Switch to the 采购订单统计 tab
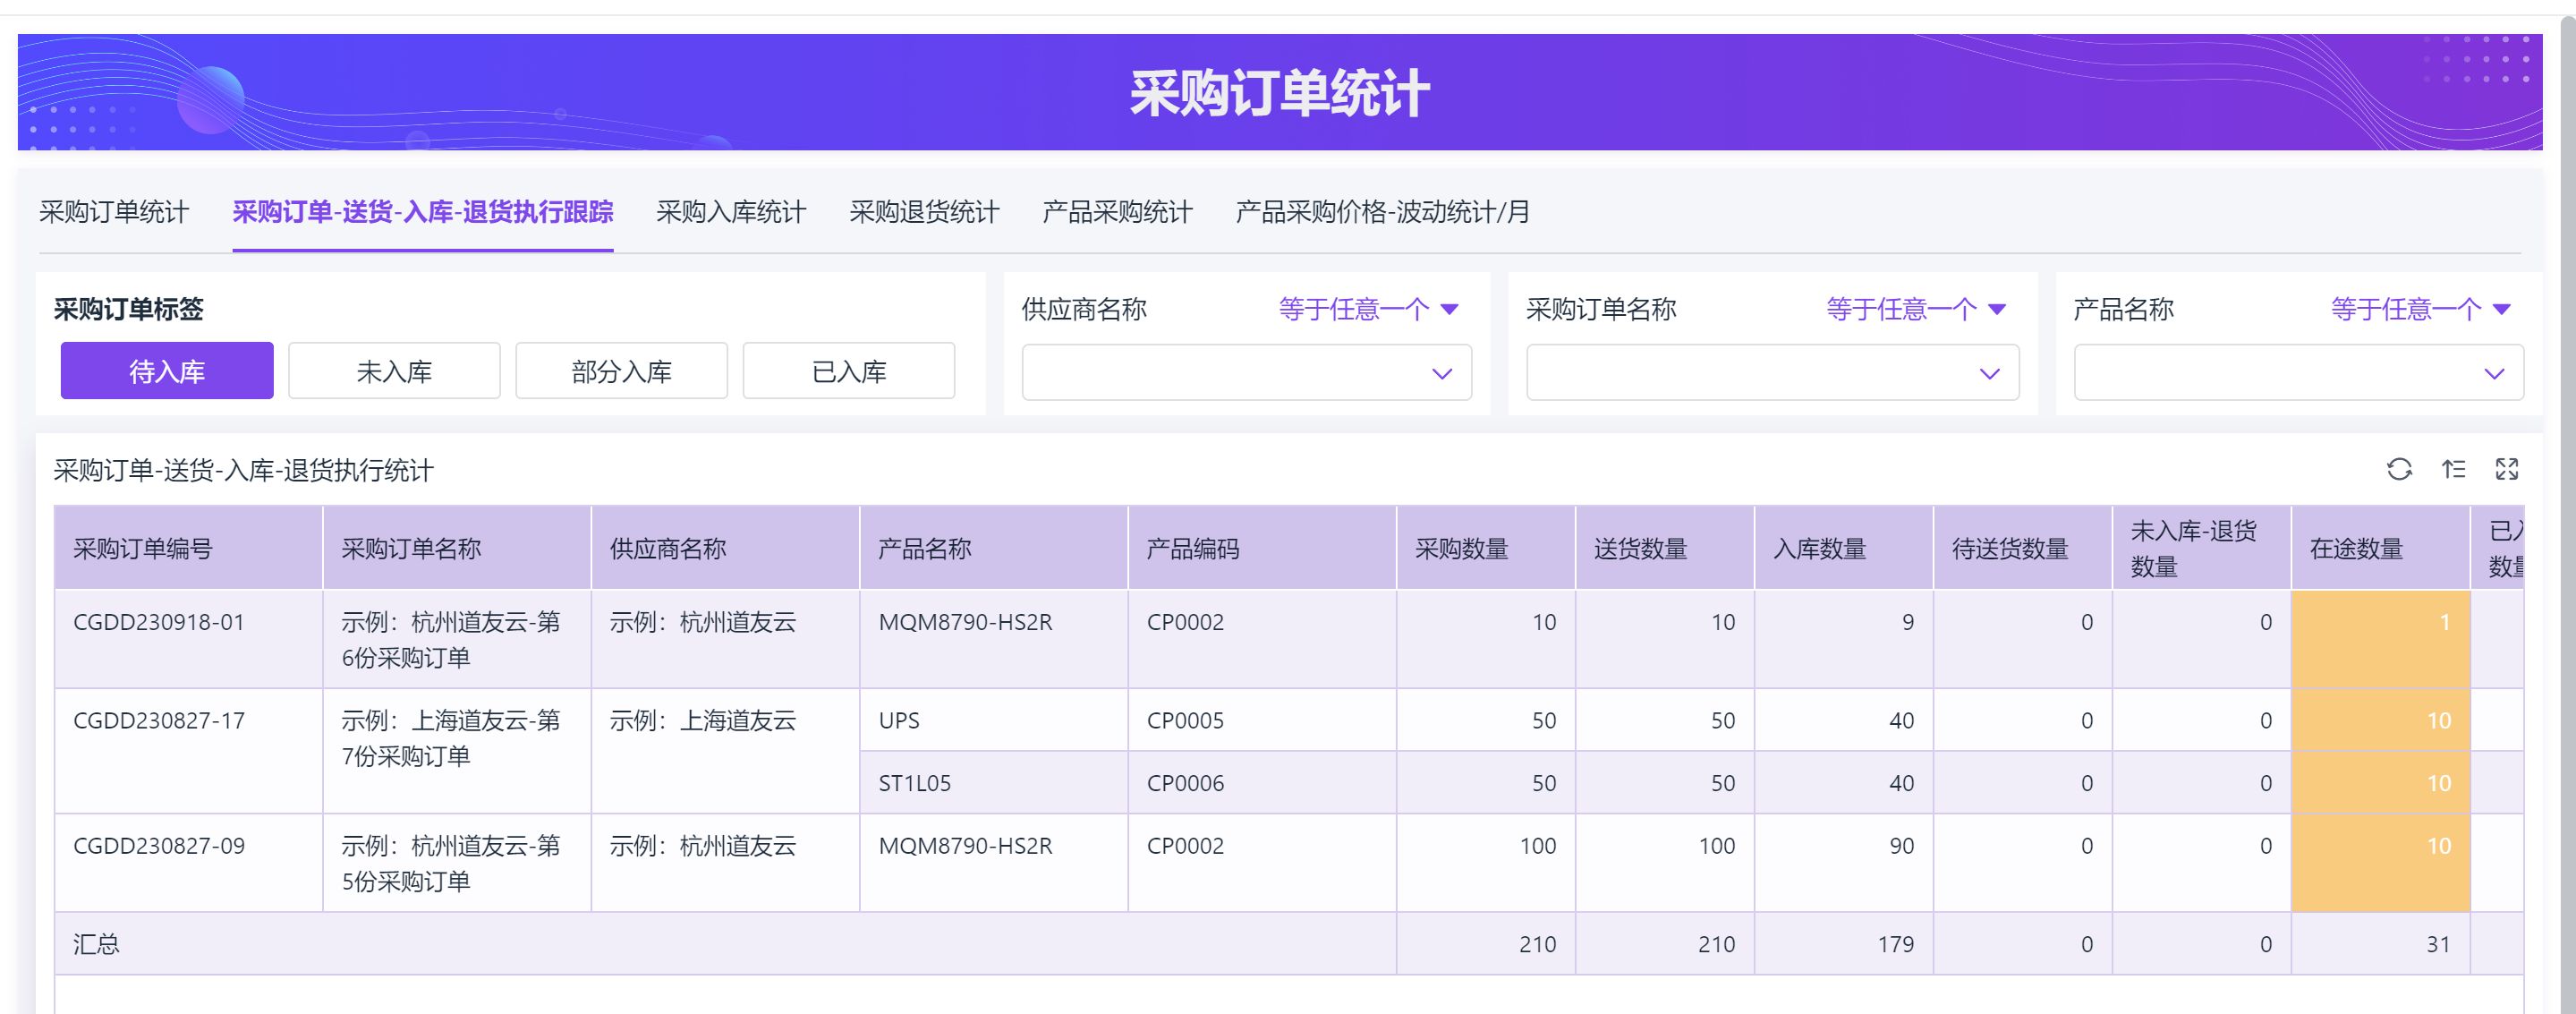Image resolution: width=2576 pixels, height=1014 pixels. (114, 212)
